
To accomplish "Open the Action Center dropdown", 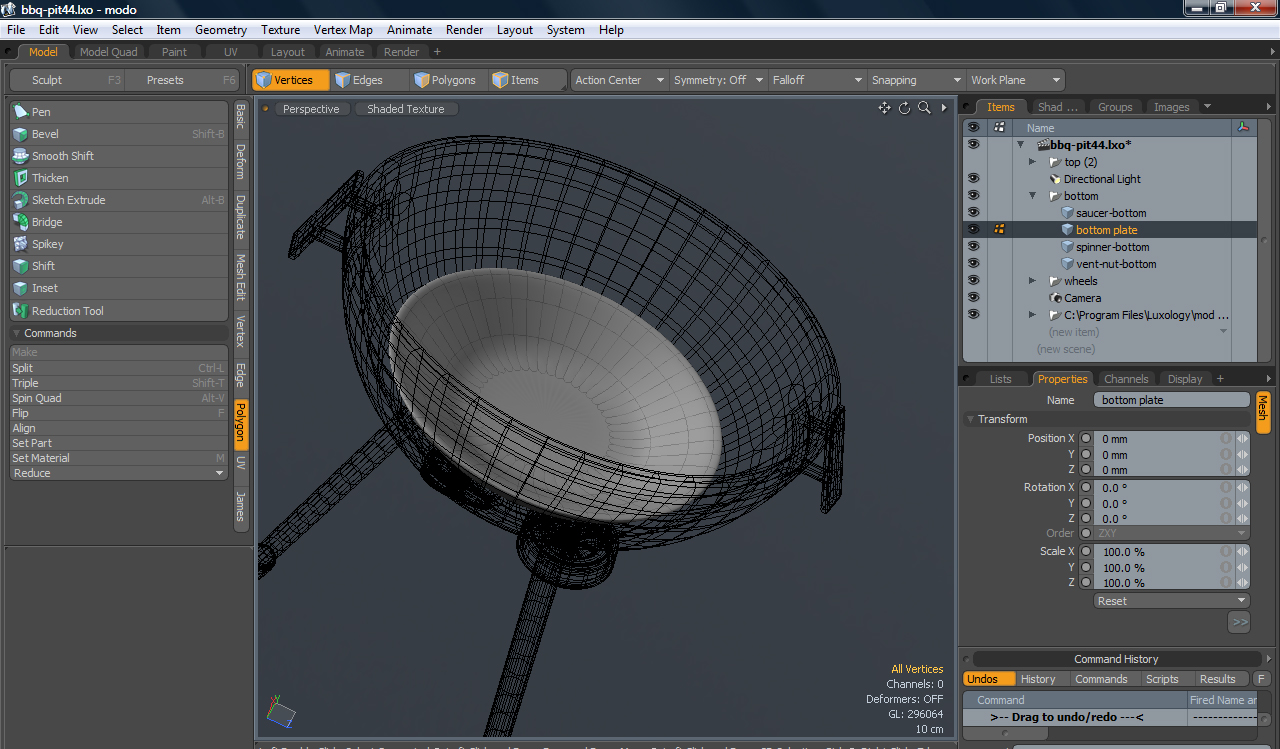I will [619, 80].
